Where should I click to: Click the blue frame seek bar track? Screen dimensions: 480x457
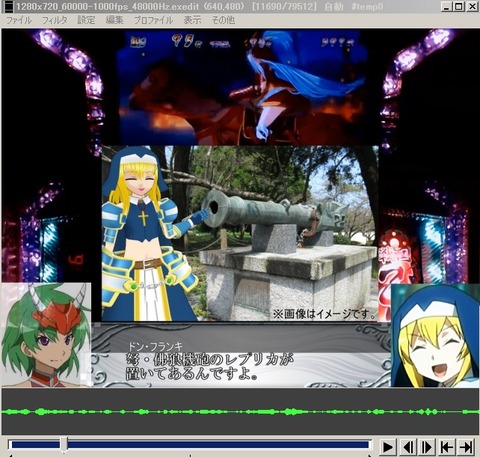(x=190, y=444)
